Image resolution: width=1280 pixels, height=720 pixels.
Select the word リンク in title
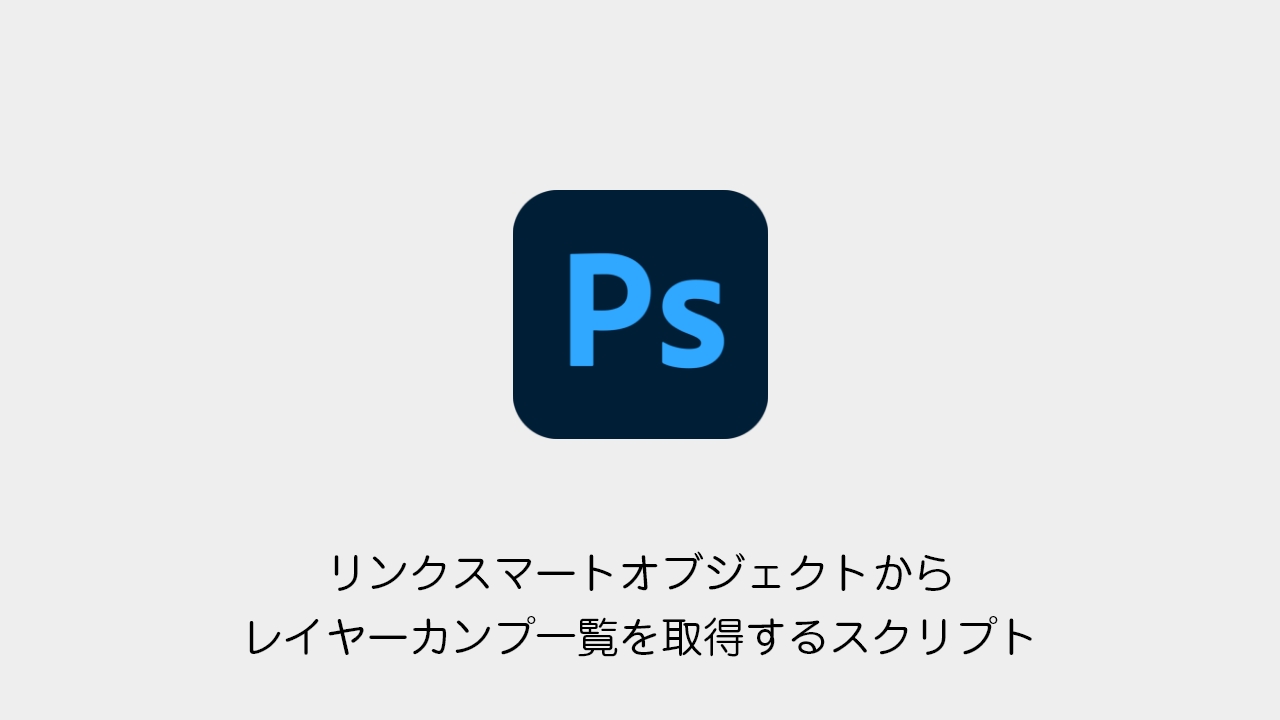point(388,574)
